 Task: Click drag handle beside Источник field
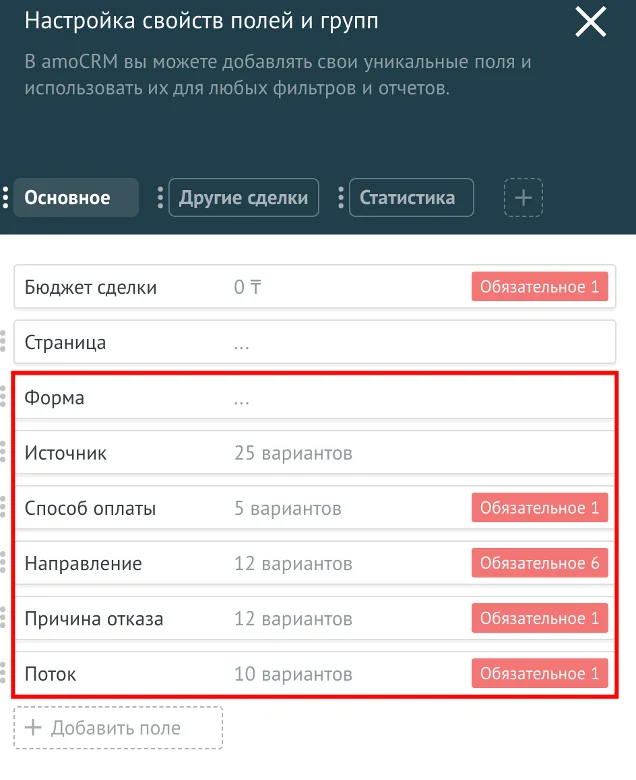[3, 452]
